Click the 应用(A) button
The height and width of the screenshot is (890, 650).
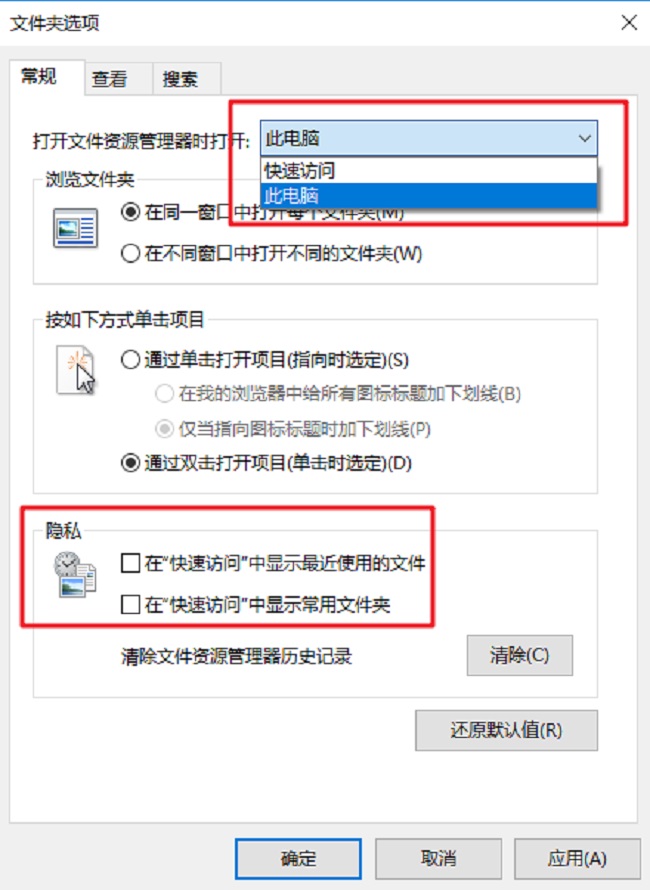click(x=577, y=859)
